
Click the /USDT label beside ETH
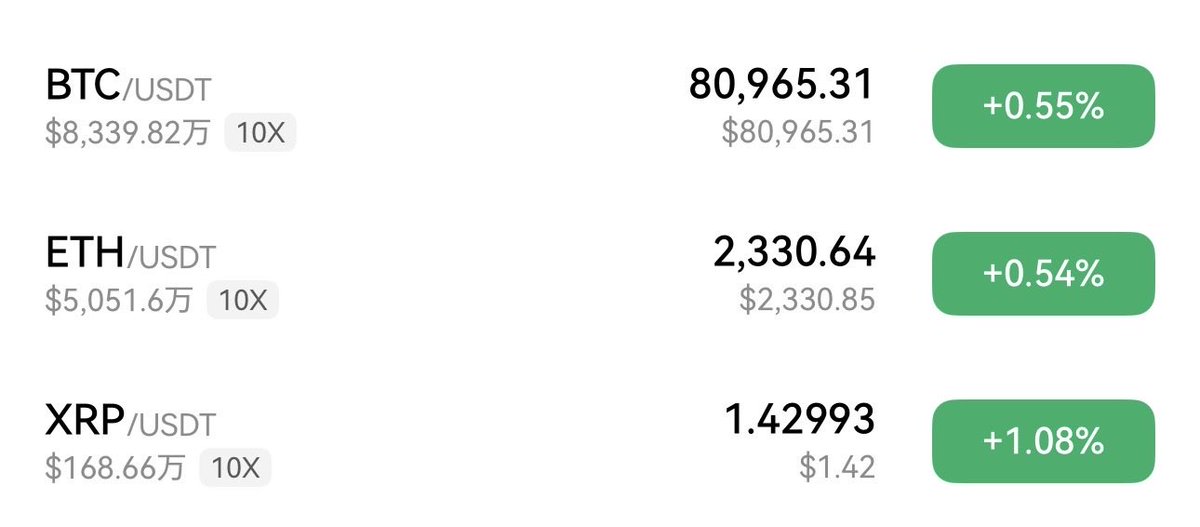(170, 258)
